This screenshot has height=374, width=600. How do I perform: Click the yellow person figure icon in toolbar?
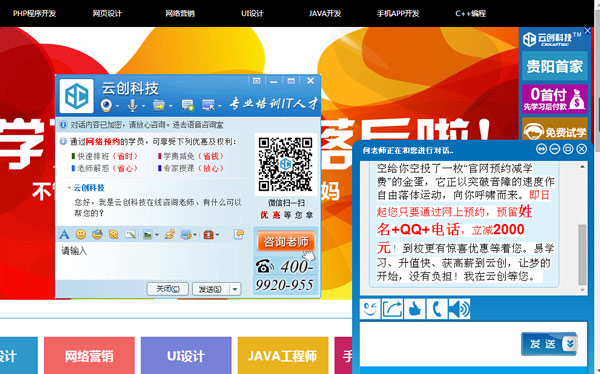coord(170,234)
